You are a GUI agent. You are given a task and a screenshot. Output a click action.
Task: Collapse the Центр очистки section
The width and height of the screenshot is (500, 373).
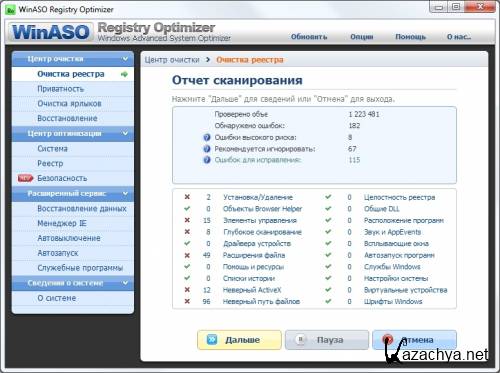click(125, 59)
